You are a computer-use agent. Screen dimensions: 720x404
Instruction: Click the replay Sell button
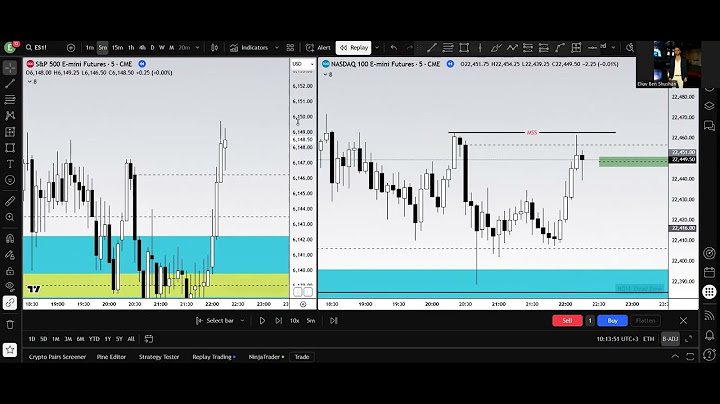[x=567, y=320]
